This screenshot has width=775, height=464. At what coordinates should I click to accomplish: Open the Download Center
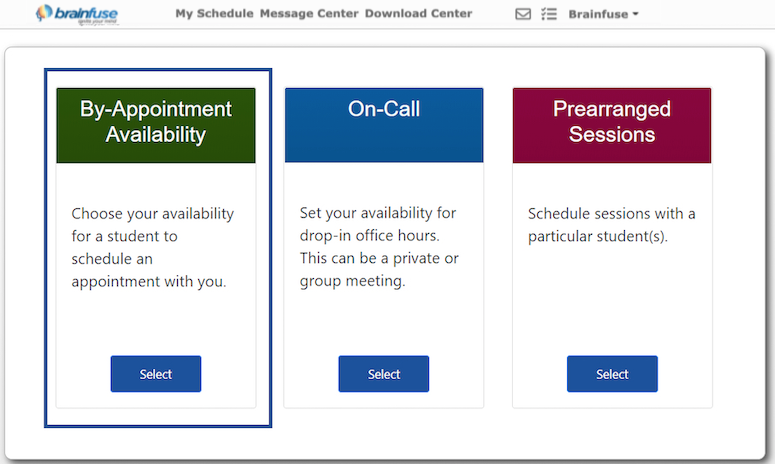pyautogui.click(x=418, y=14)
